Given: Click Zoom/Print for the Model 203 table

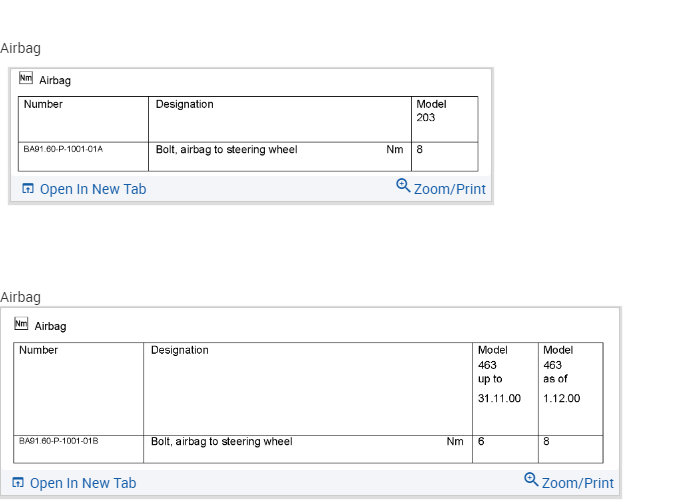Looking at the screenshot, I should coord(449,189).
